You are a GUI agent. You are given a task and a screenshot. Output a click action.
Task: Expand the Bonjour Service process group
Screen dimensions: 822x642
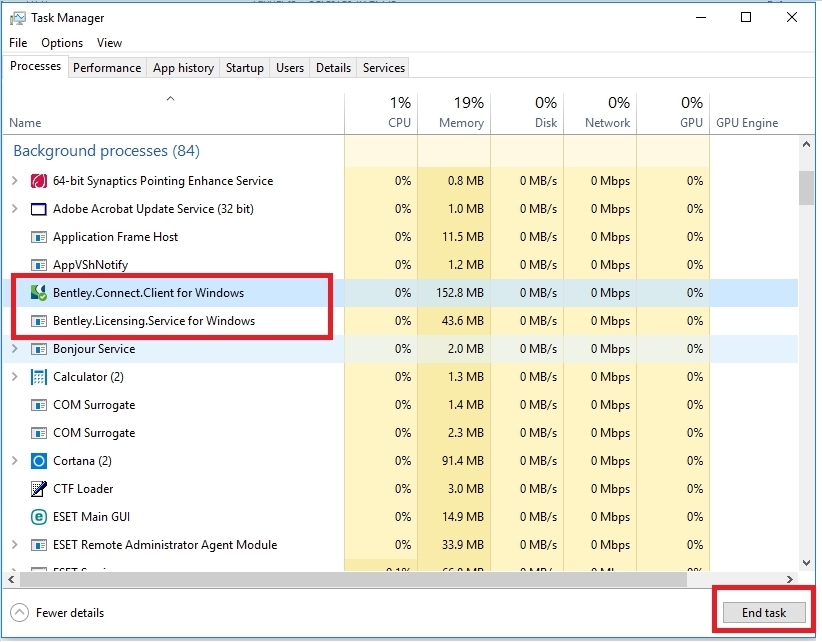point(15,349)
